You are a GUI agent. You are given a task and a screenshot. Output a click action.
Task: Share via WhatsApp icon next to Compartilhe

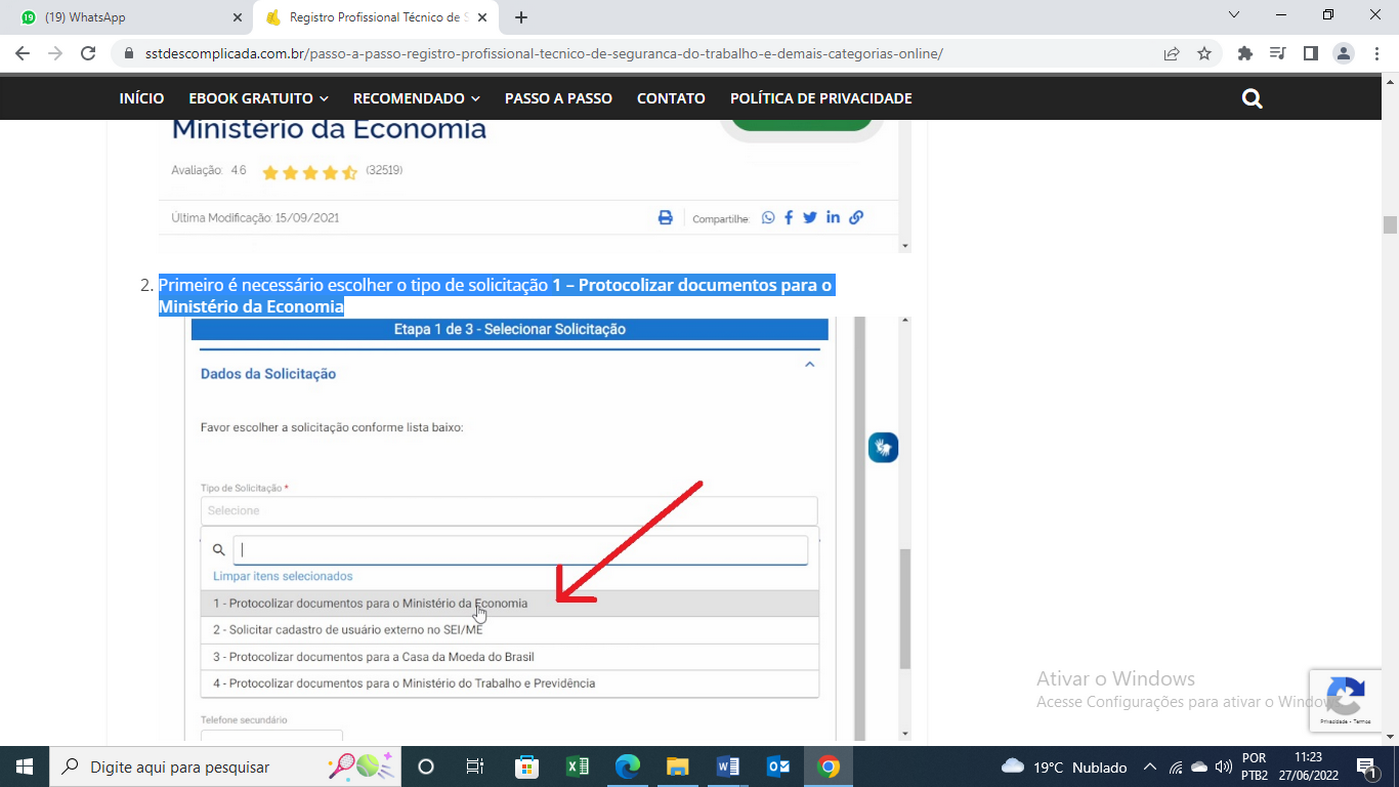coord(768,218)
